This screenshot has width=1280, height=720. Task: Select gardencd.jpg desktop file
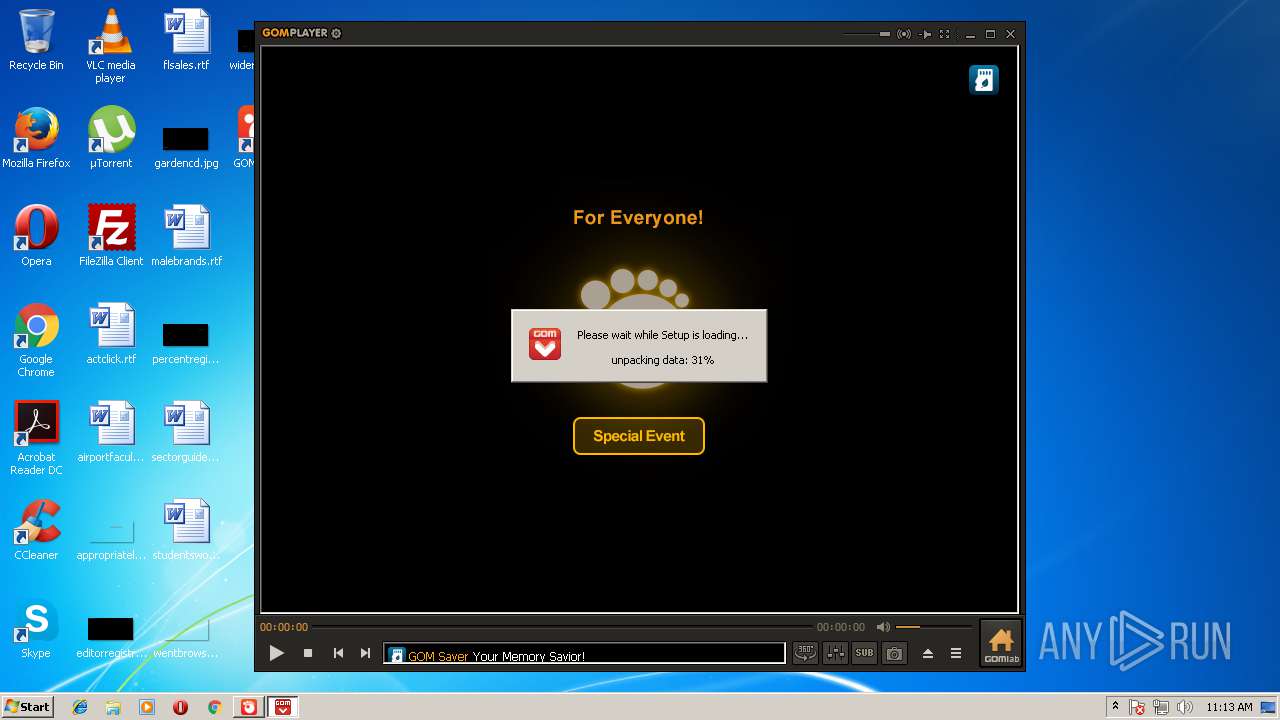(186, 148)
